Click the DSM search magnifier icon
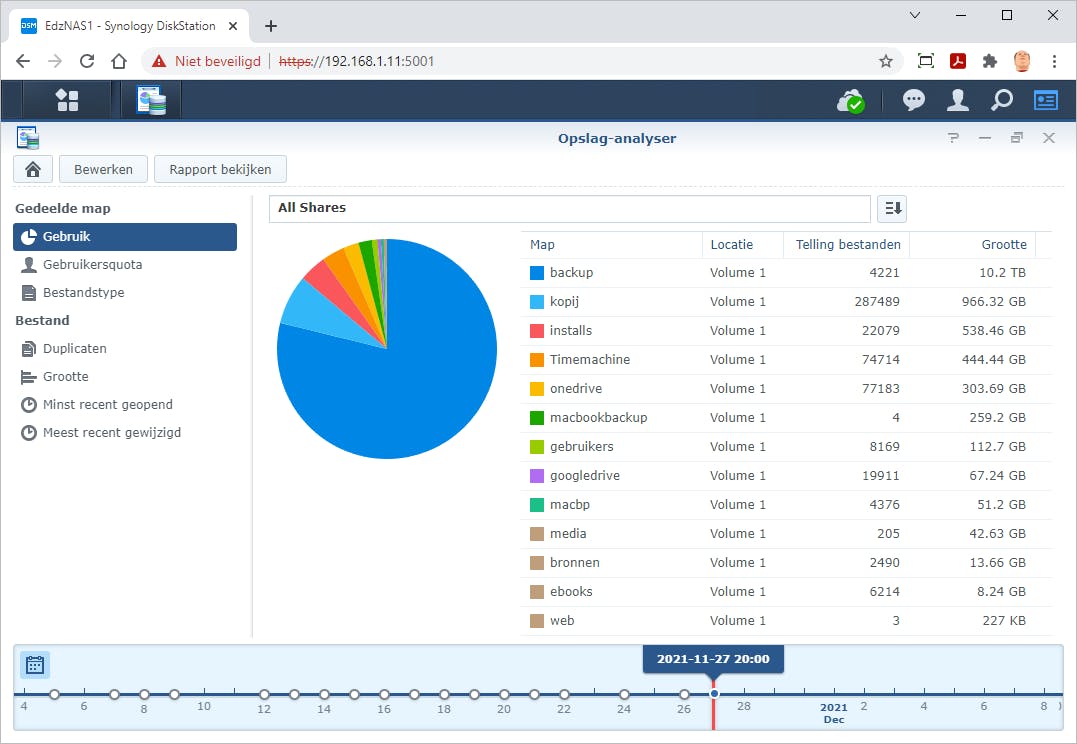The image size is (1077, 744). [x=1001, y=100]
